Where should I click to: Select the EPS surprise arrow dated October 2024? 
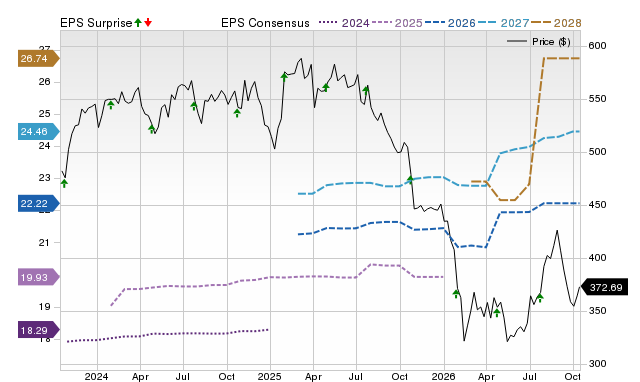click(237, 113)
